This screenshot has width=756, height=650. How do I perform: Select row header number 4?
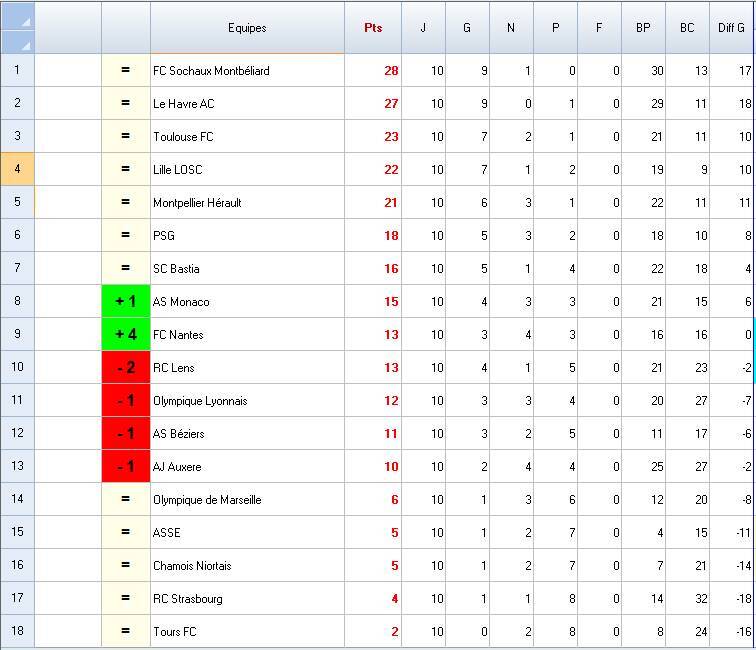[17, 170]
